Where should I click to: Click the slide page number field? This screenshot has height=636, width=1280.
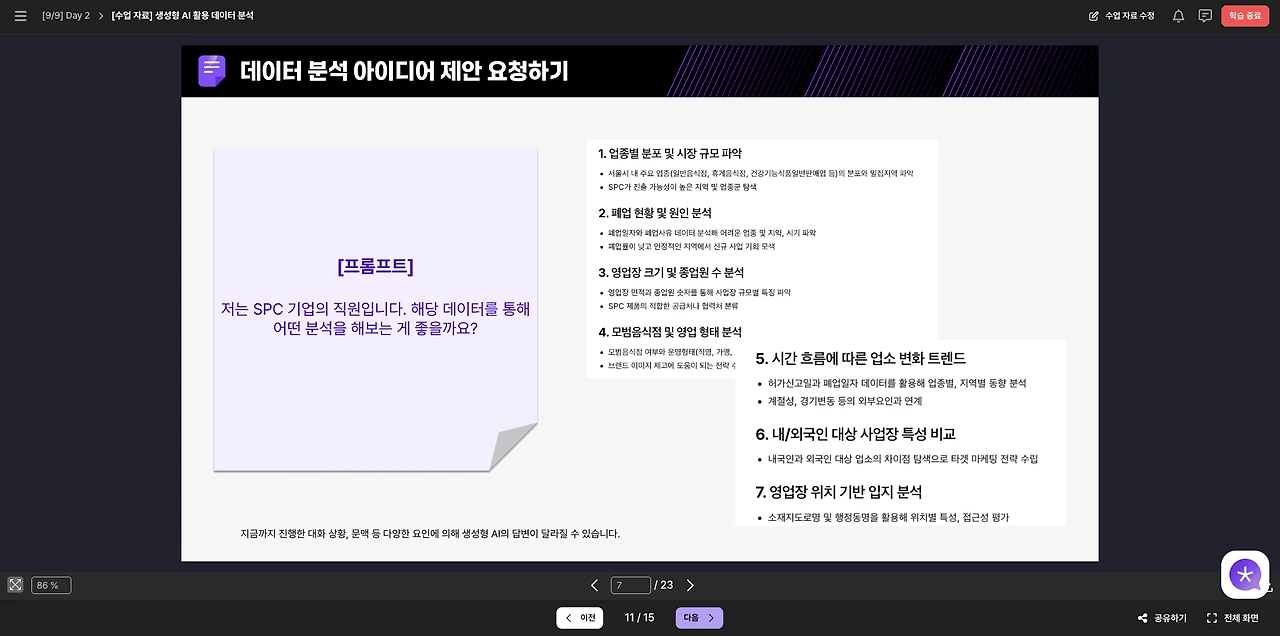click(x=630, y=585)
